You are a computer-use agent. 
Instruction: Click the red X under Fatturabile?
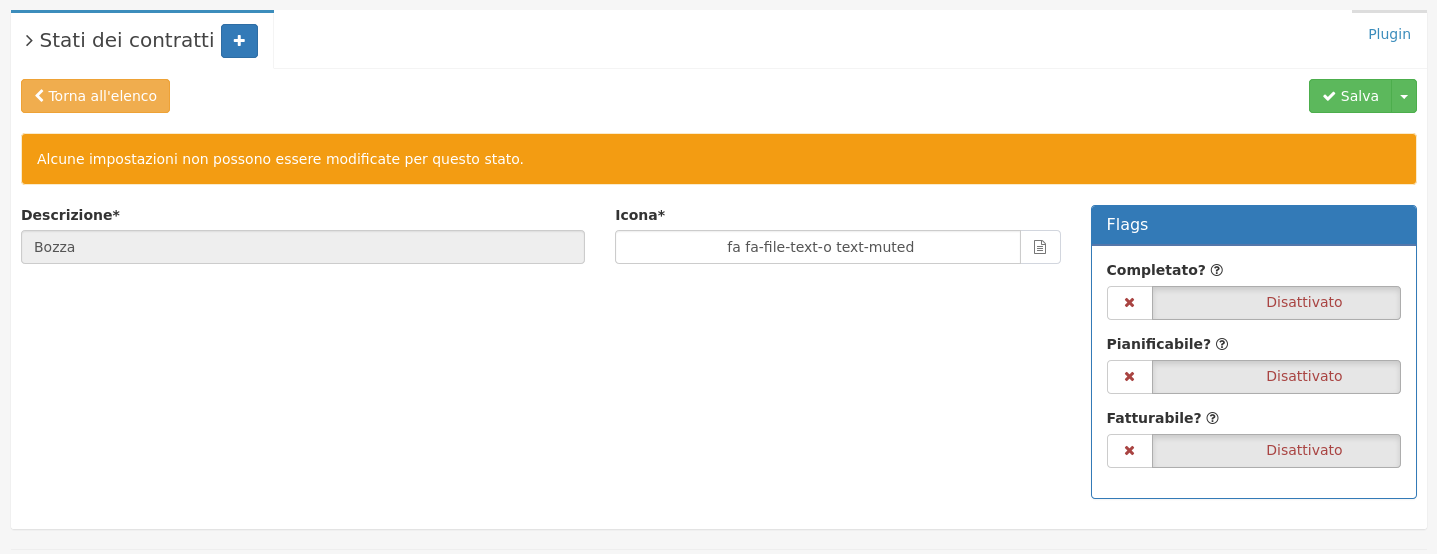point(1130,451)
